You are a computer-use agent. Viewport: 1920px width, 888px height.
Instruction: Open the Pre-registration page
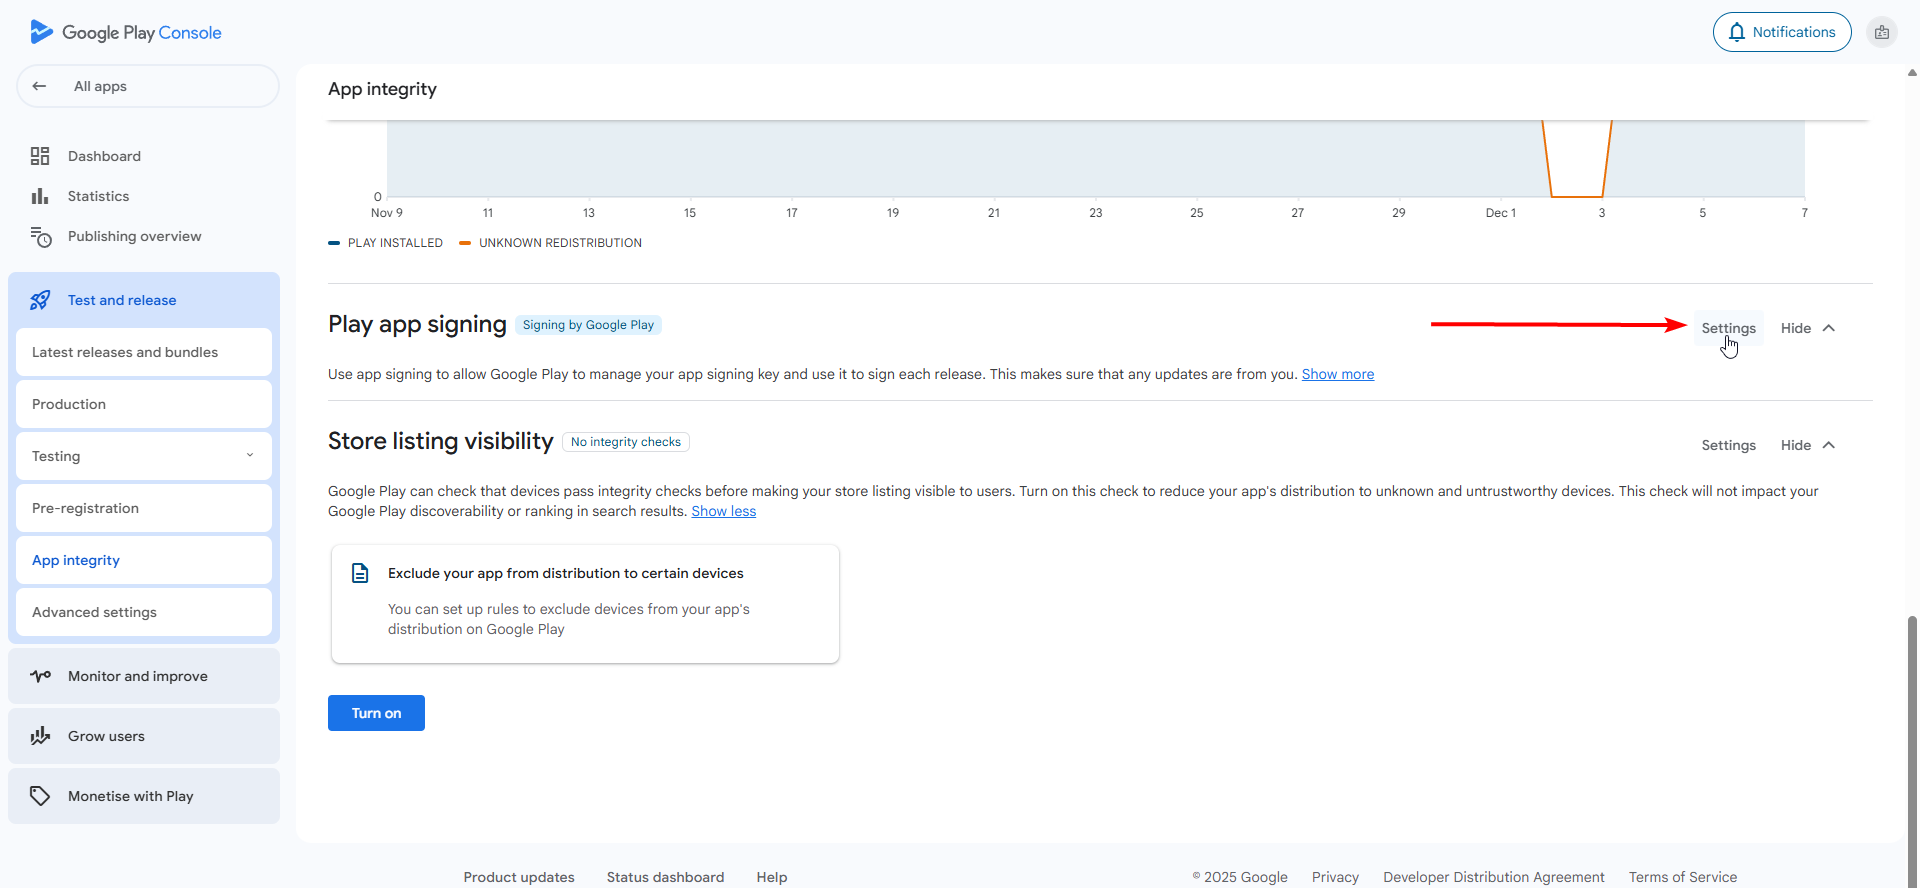click(x=144, y=508)
